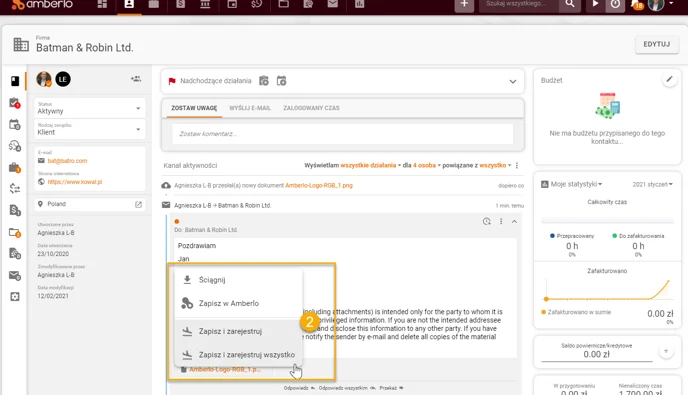
Task: Click the first add-event icon after Nadchodzące działania
Action: click(264, 81)
